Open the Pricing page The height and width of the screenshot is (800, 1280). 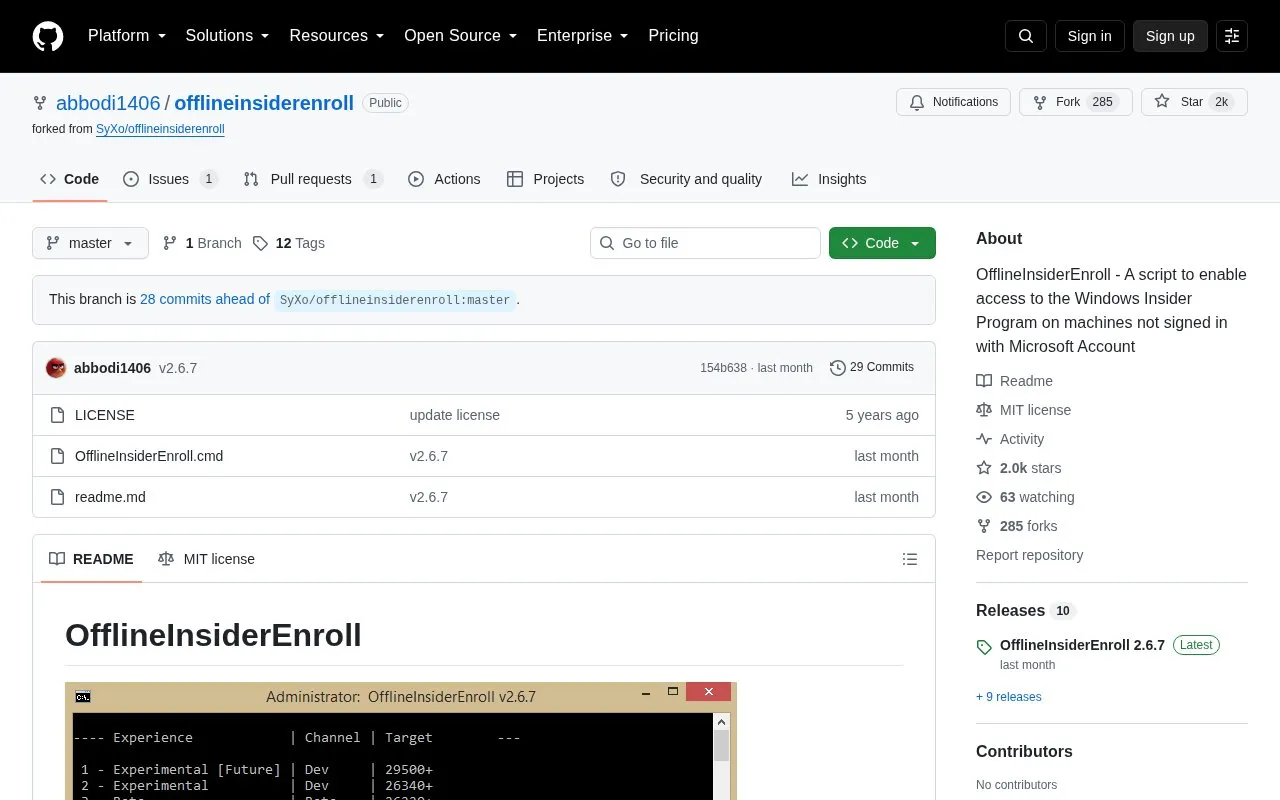[x=673, y=36]
